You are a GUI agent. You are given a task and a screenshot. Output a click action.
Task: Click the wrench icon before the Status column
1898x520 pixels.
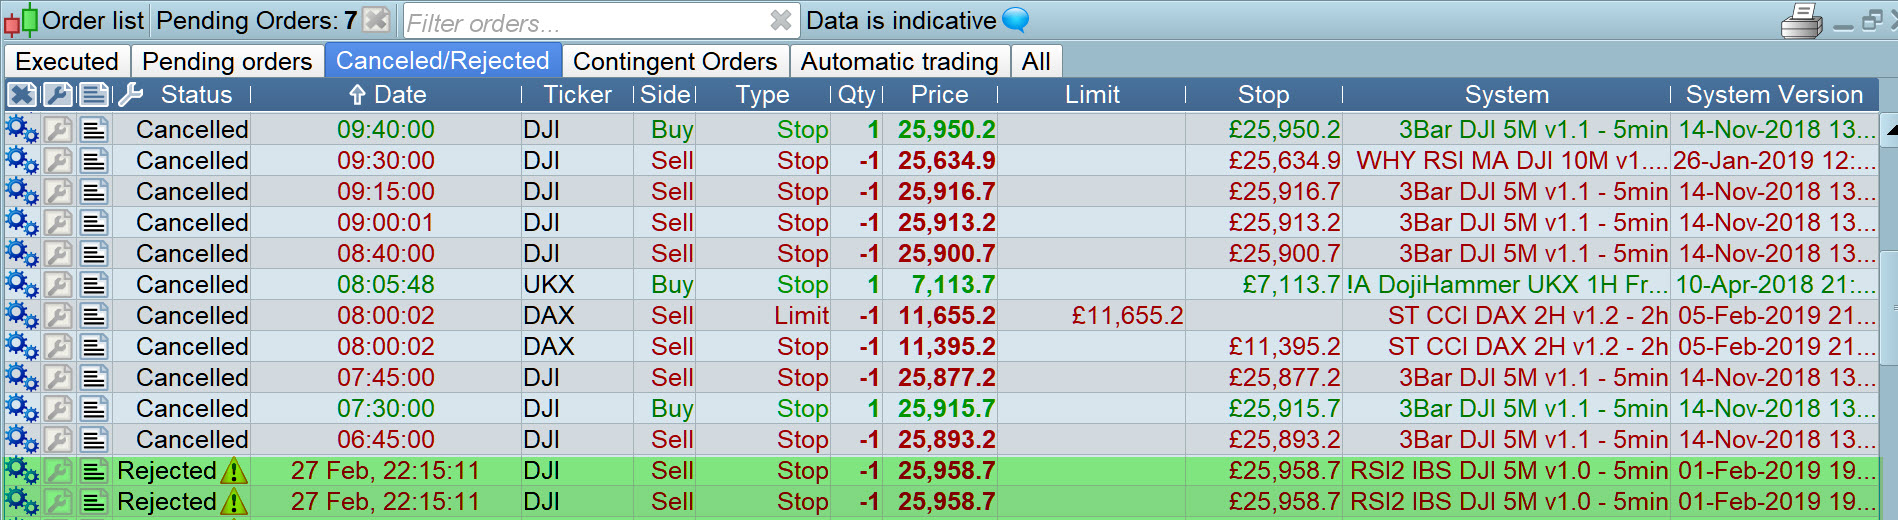131,95
